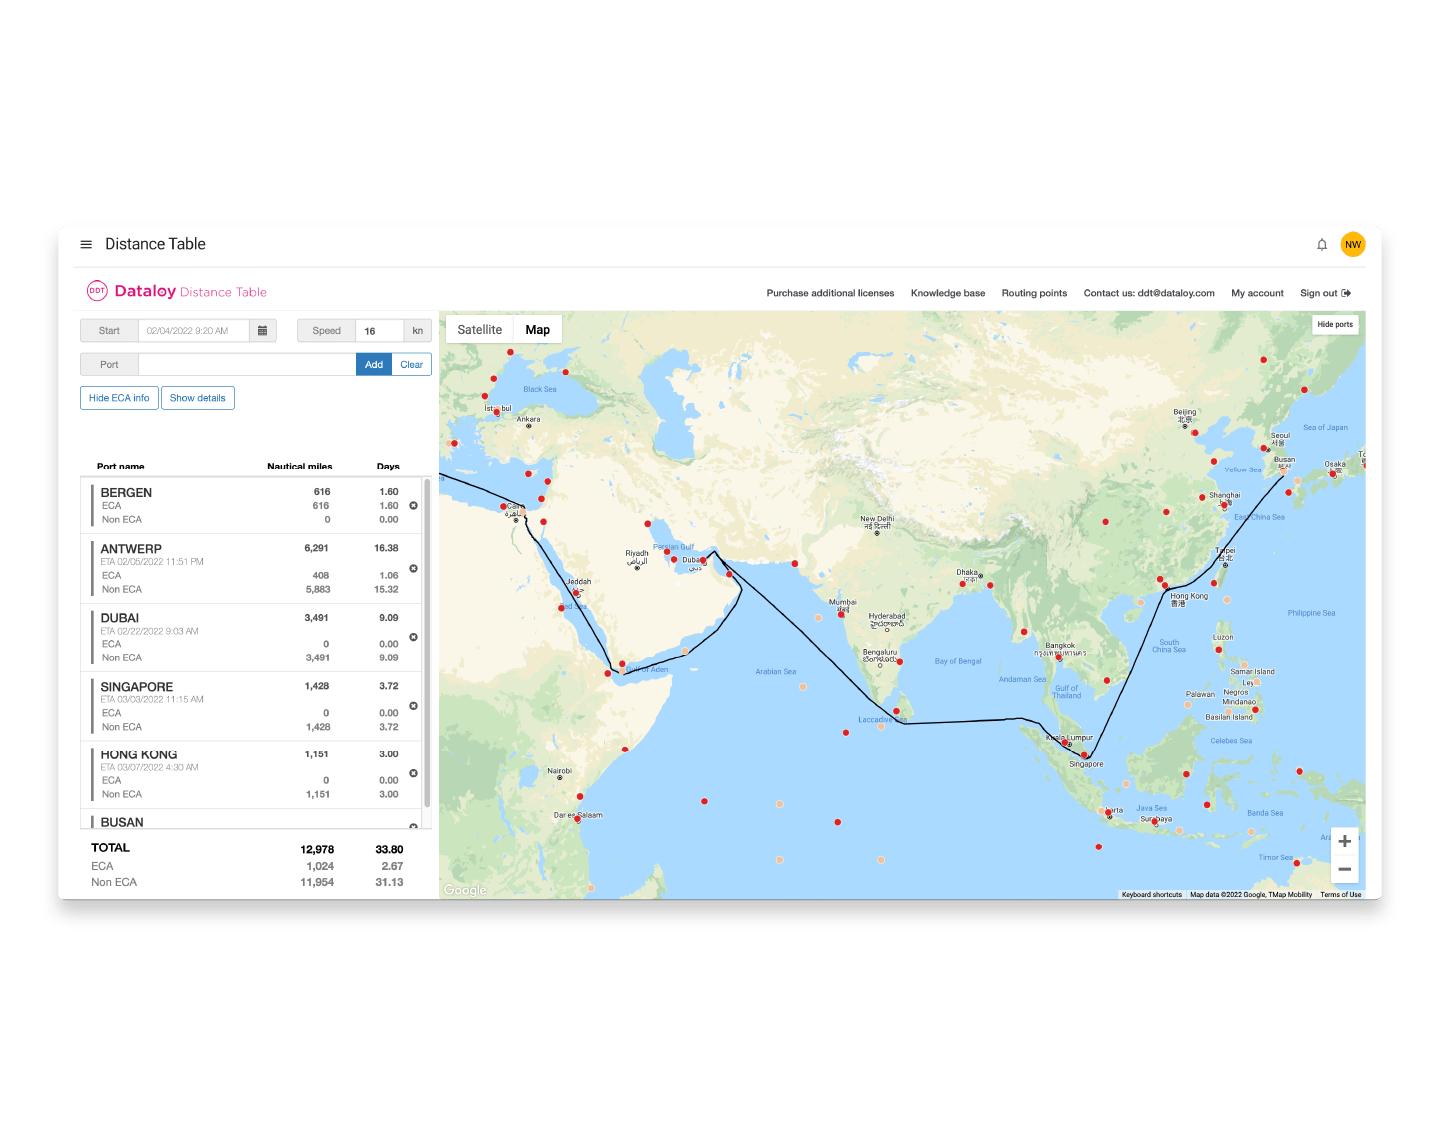The width and height of the screenshot is (1440, 1126).
Task: Open the notifications bell
Action: tap(1322, 244)
